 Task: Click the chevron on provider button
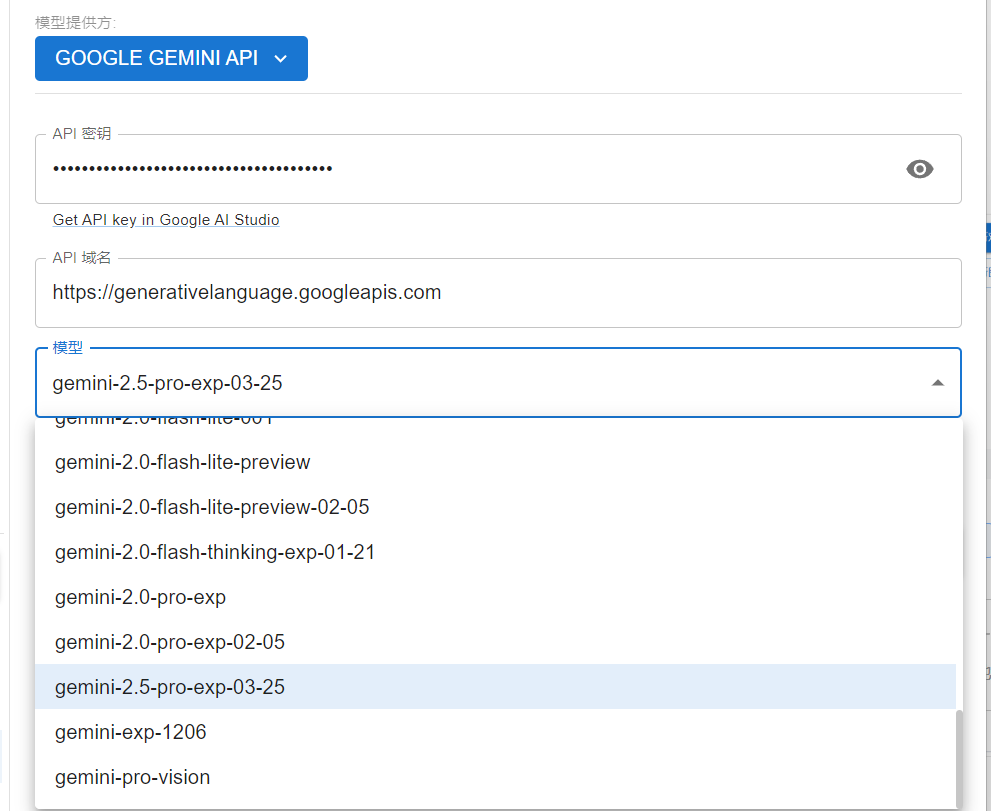281,59
